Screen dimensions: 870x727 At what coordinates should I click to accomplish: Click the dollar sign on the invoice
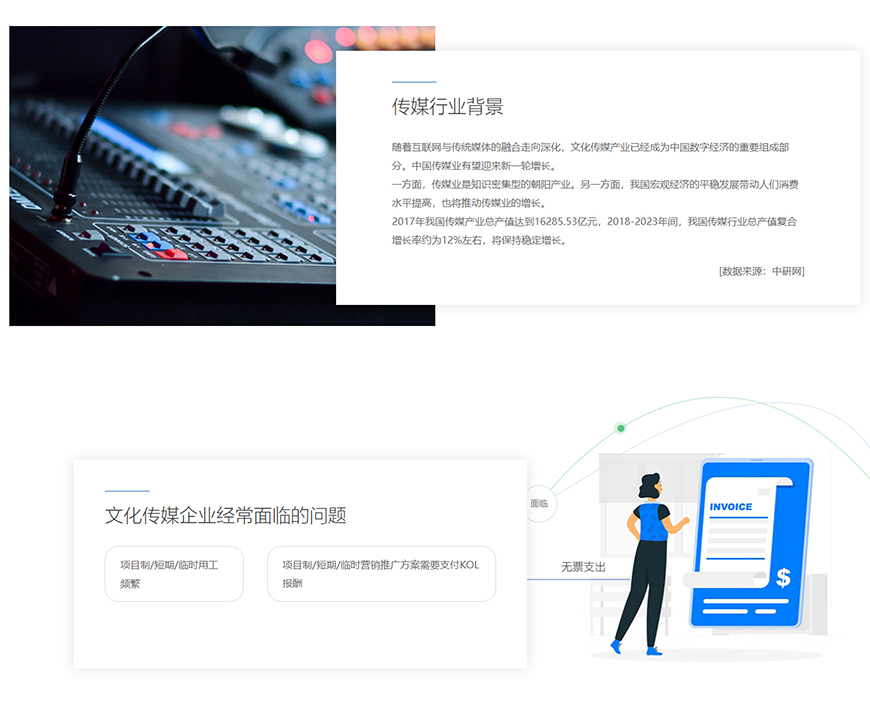pyautogui.click(x=783, y=578)
